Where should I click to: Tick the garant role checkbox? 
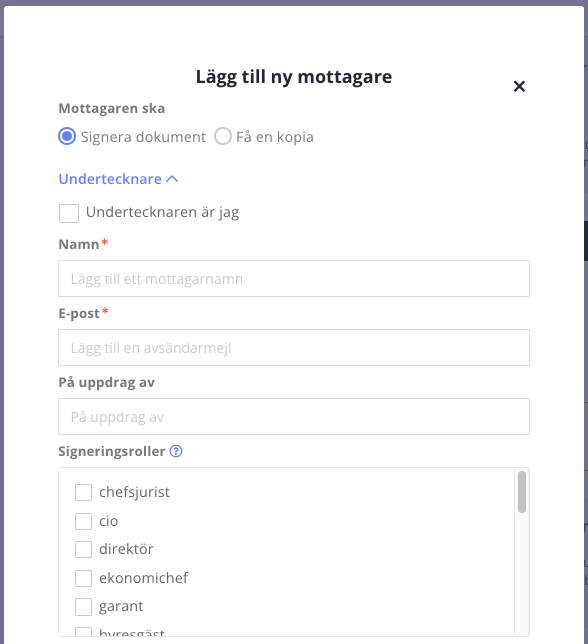[x=83, y=607]
